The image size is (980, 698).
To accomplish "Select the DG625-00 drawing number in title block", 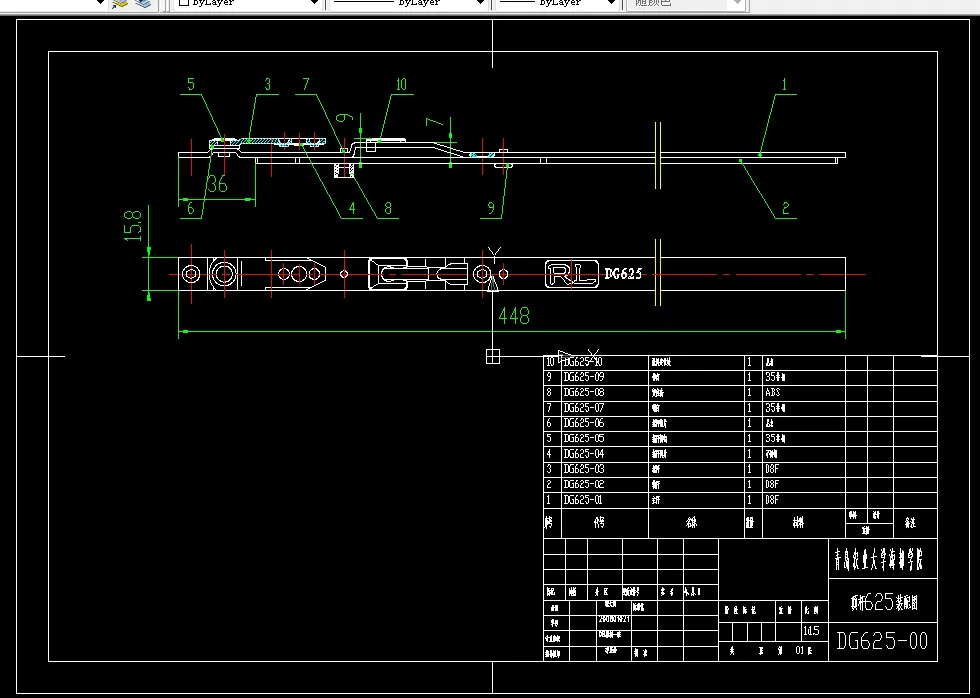I will click(882, 641).
